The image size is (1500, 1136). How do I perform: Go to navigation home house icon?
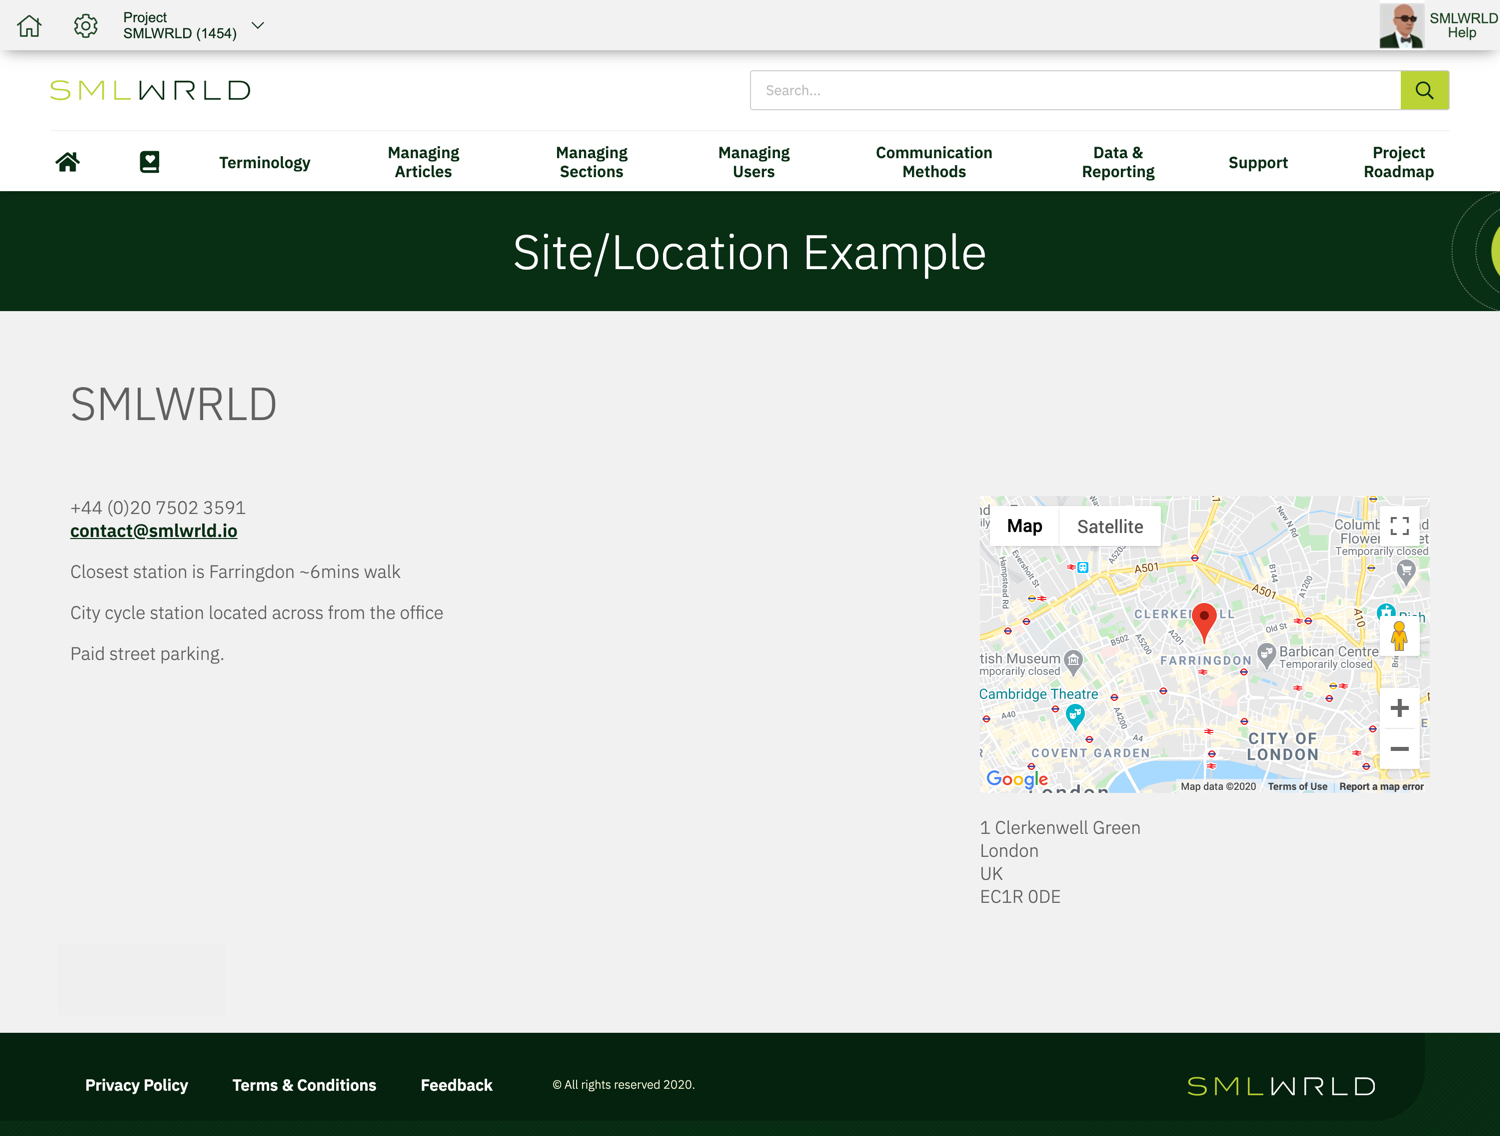[67, 162]
